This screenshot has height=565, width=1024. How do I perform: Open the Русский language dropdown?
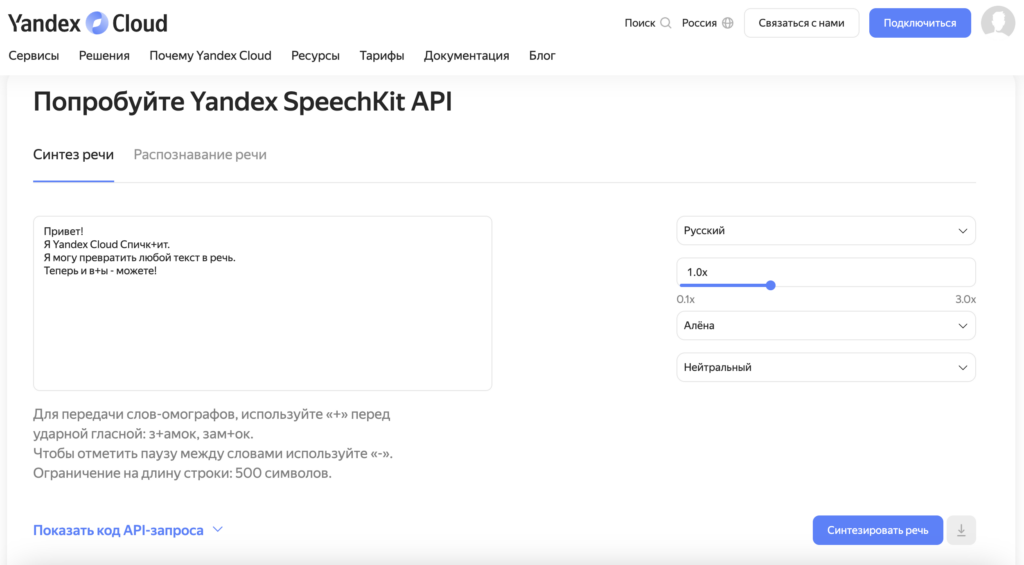coord(825,231)
